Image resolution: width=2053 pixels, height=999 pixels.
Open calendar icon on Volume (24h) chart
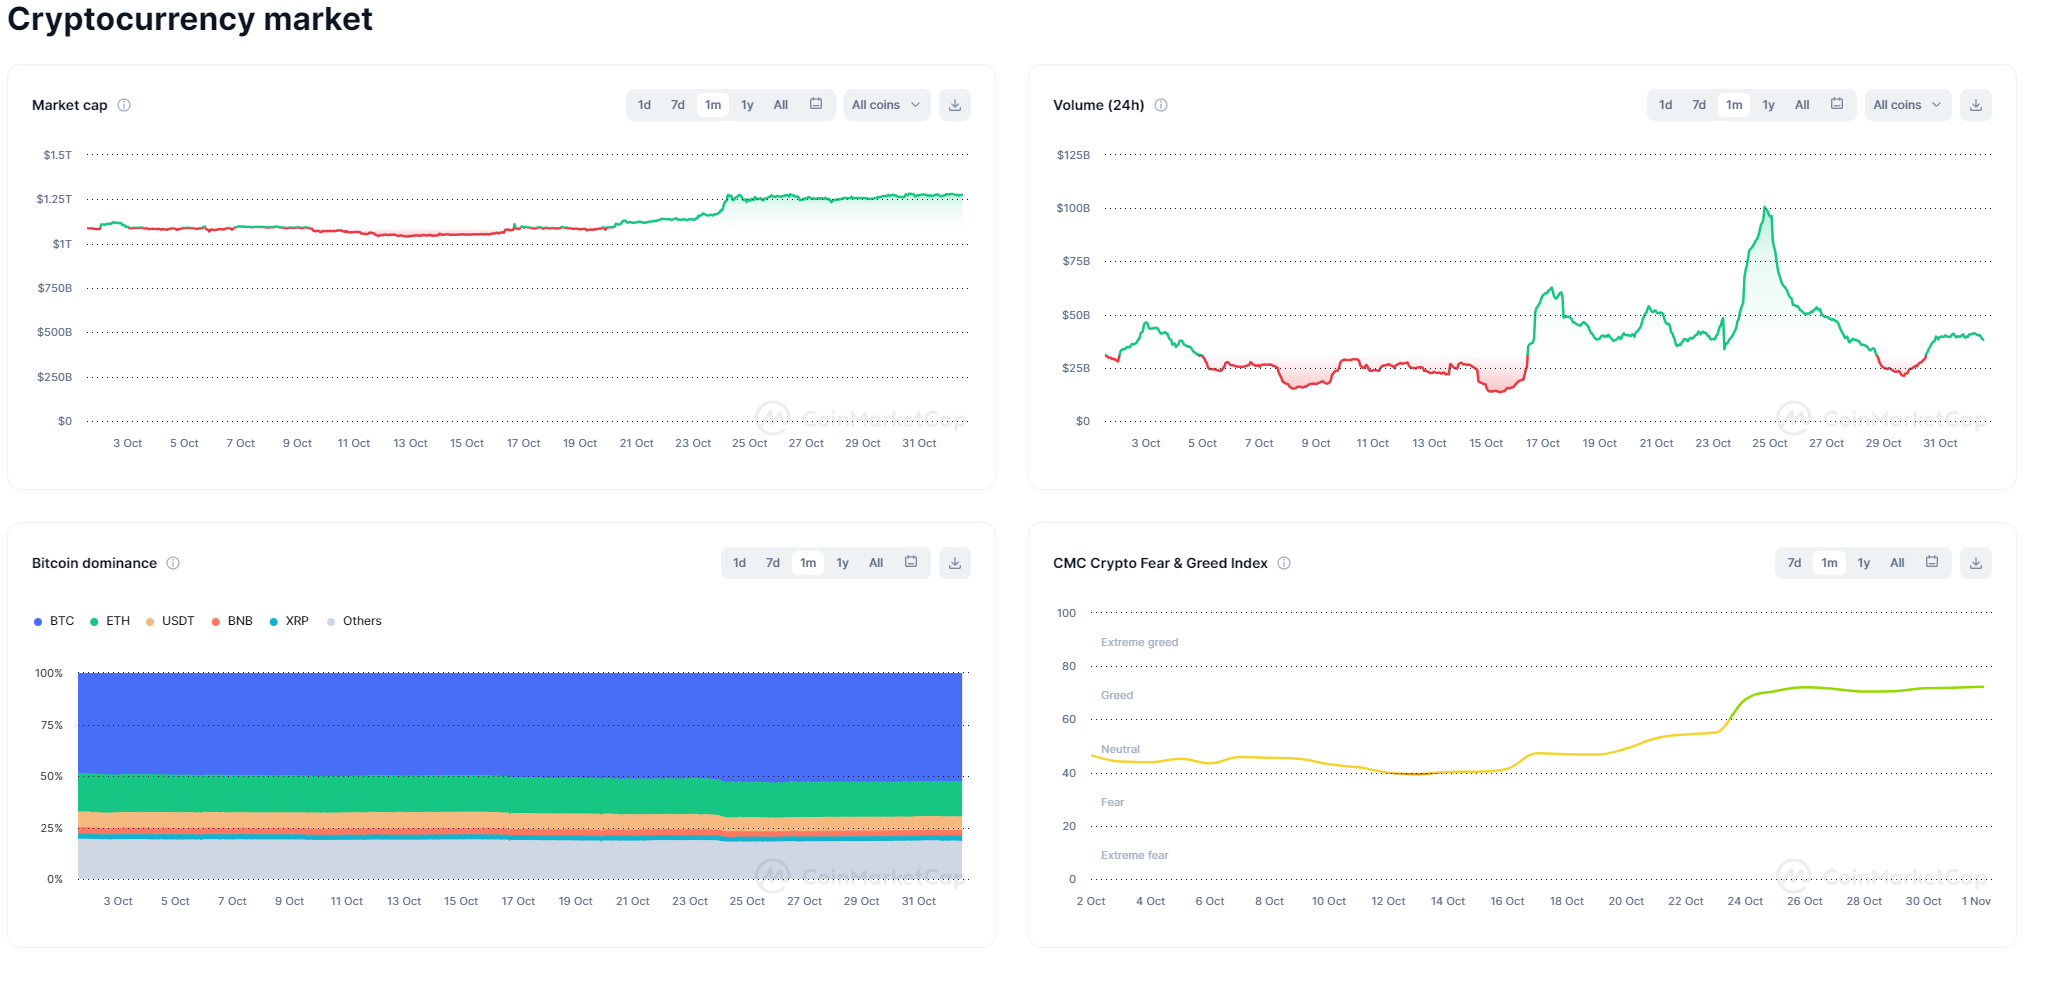click(x=1837, y=104)
